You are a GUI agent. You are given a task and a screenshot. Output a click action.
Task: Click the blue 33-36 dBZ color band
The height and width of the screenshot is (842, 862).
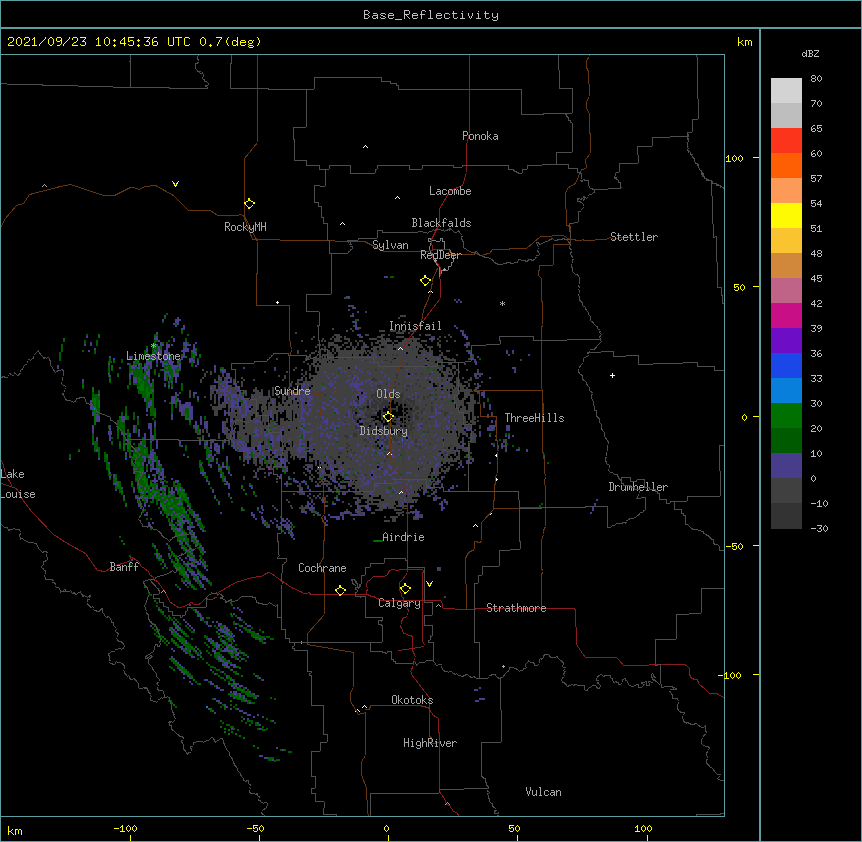click(x=786, y=365)
